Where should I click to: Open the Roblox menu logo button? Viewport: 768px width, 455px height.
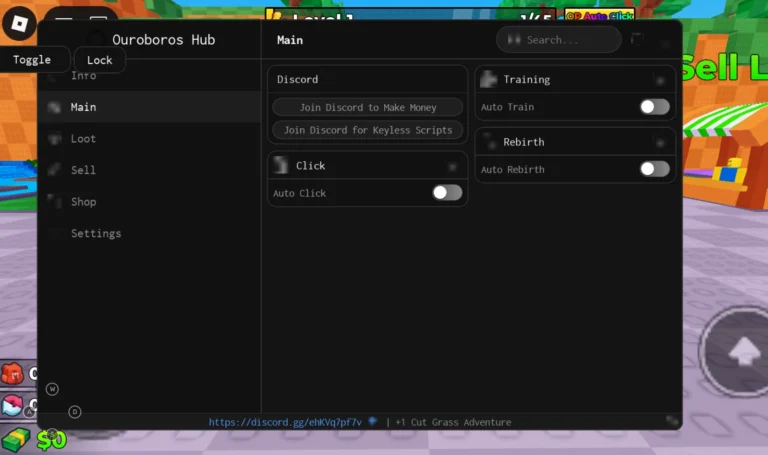(x=19, y=23)
